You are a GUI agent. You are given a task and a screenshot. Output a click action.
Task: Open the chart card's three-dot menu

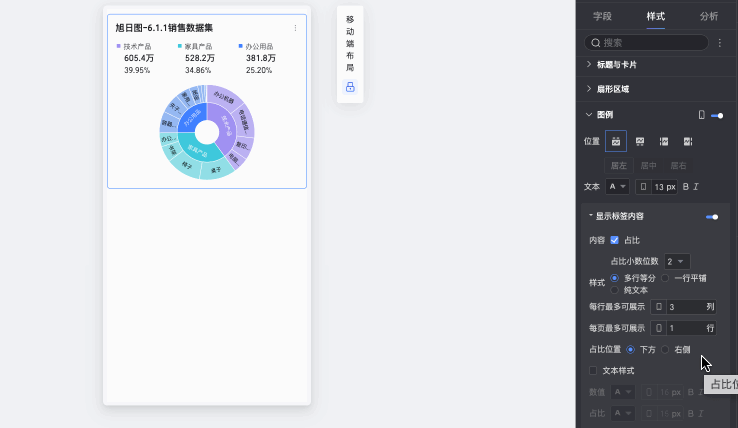pos(295,28)
